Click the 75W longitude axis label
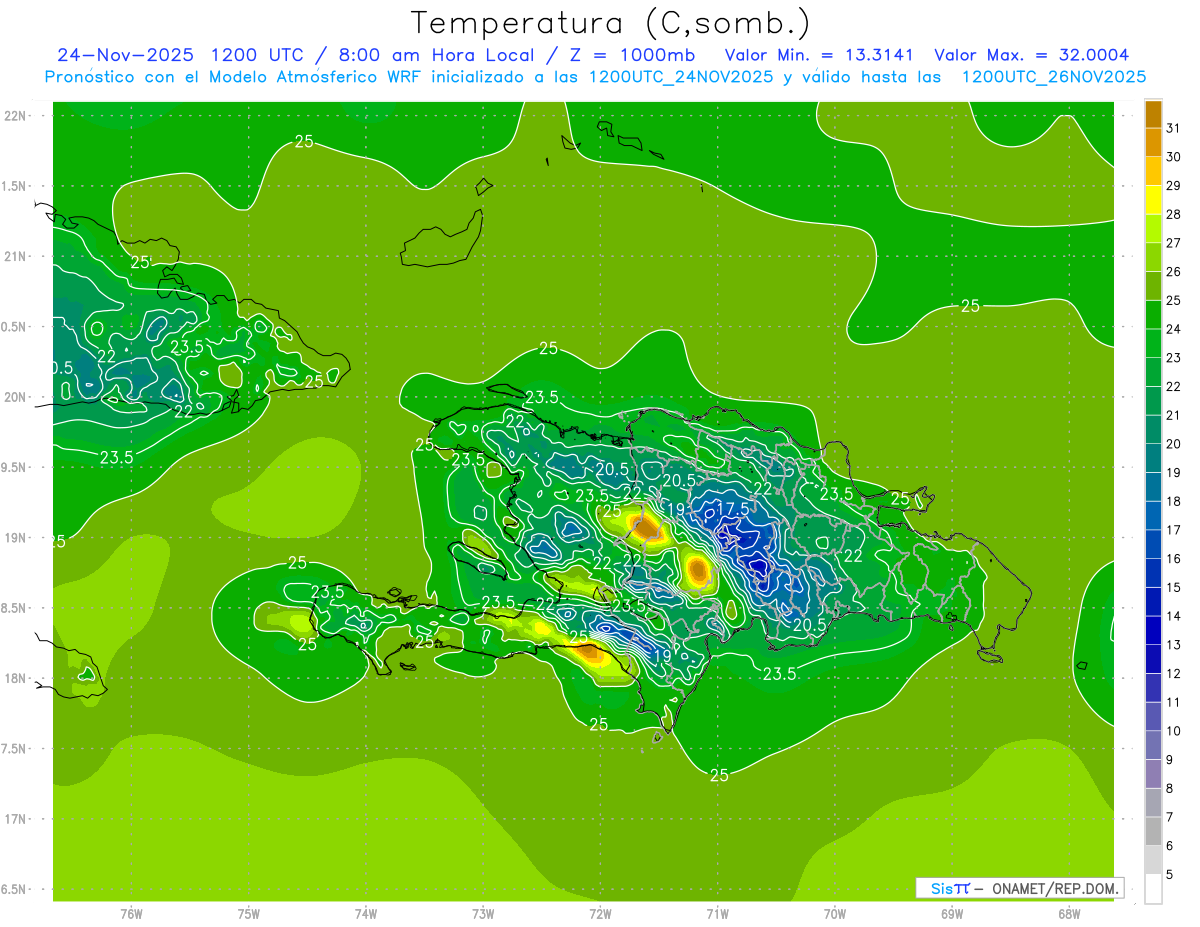 (x=249, y=913)
